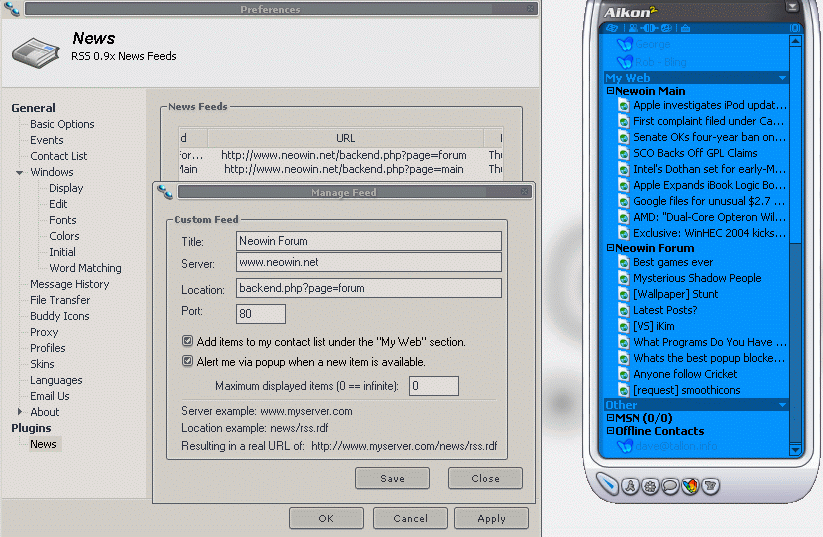The image size is (823, 537).
Task: Click the Save button in Manage Feed
Action: [392, 478]
